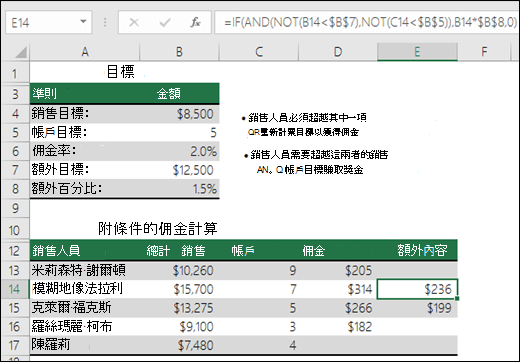
Task: Select row 3 header
Action: pyautogui.click(x=15, y=94)
